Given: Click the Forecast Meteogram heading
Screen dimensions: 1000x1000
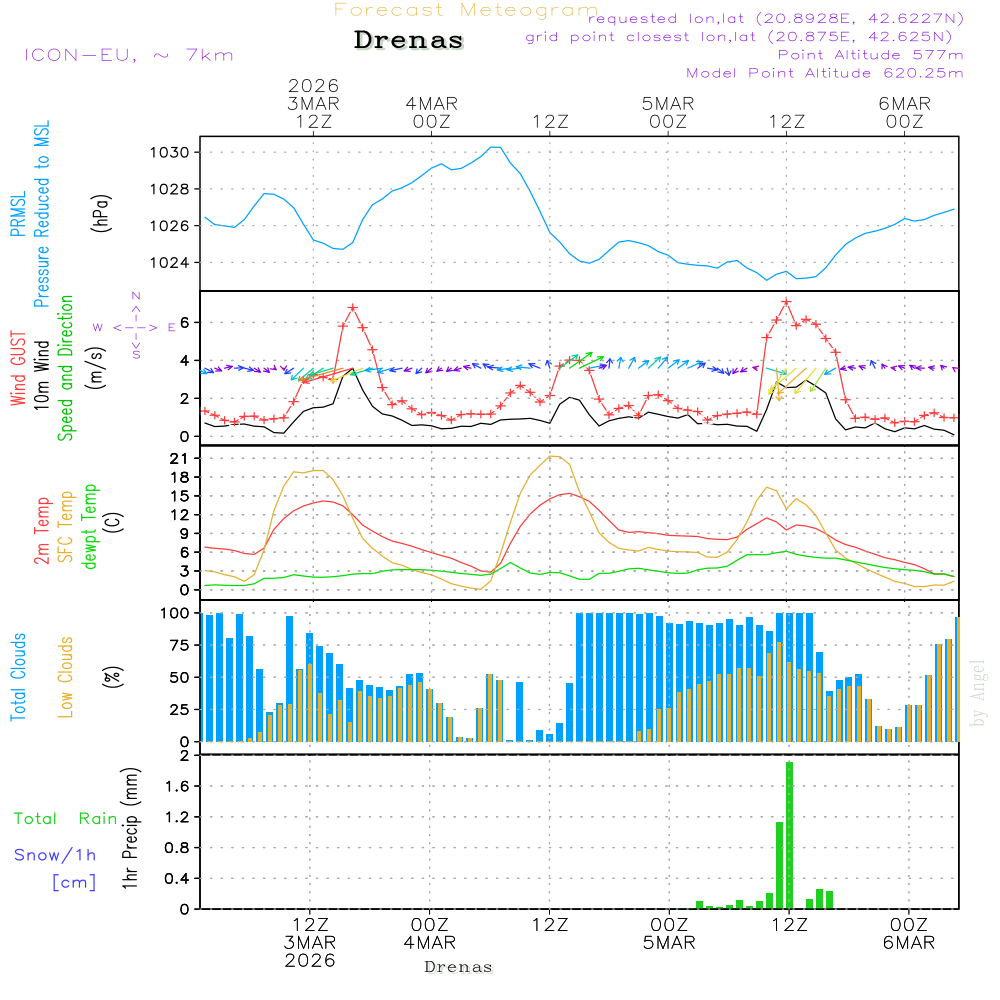Looking at the screenshot, I should (466, 10).
